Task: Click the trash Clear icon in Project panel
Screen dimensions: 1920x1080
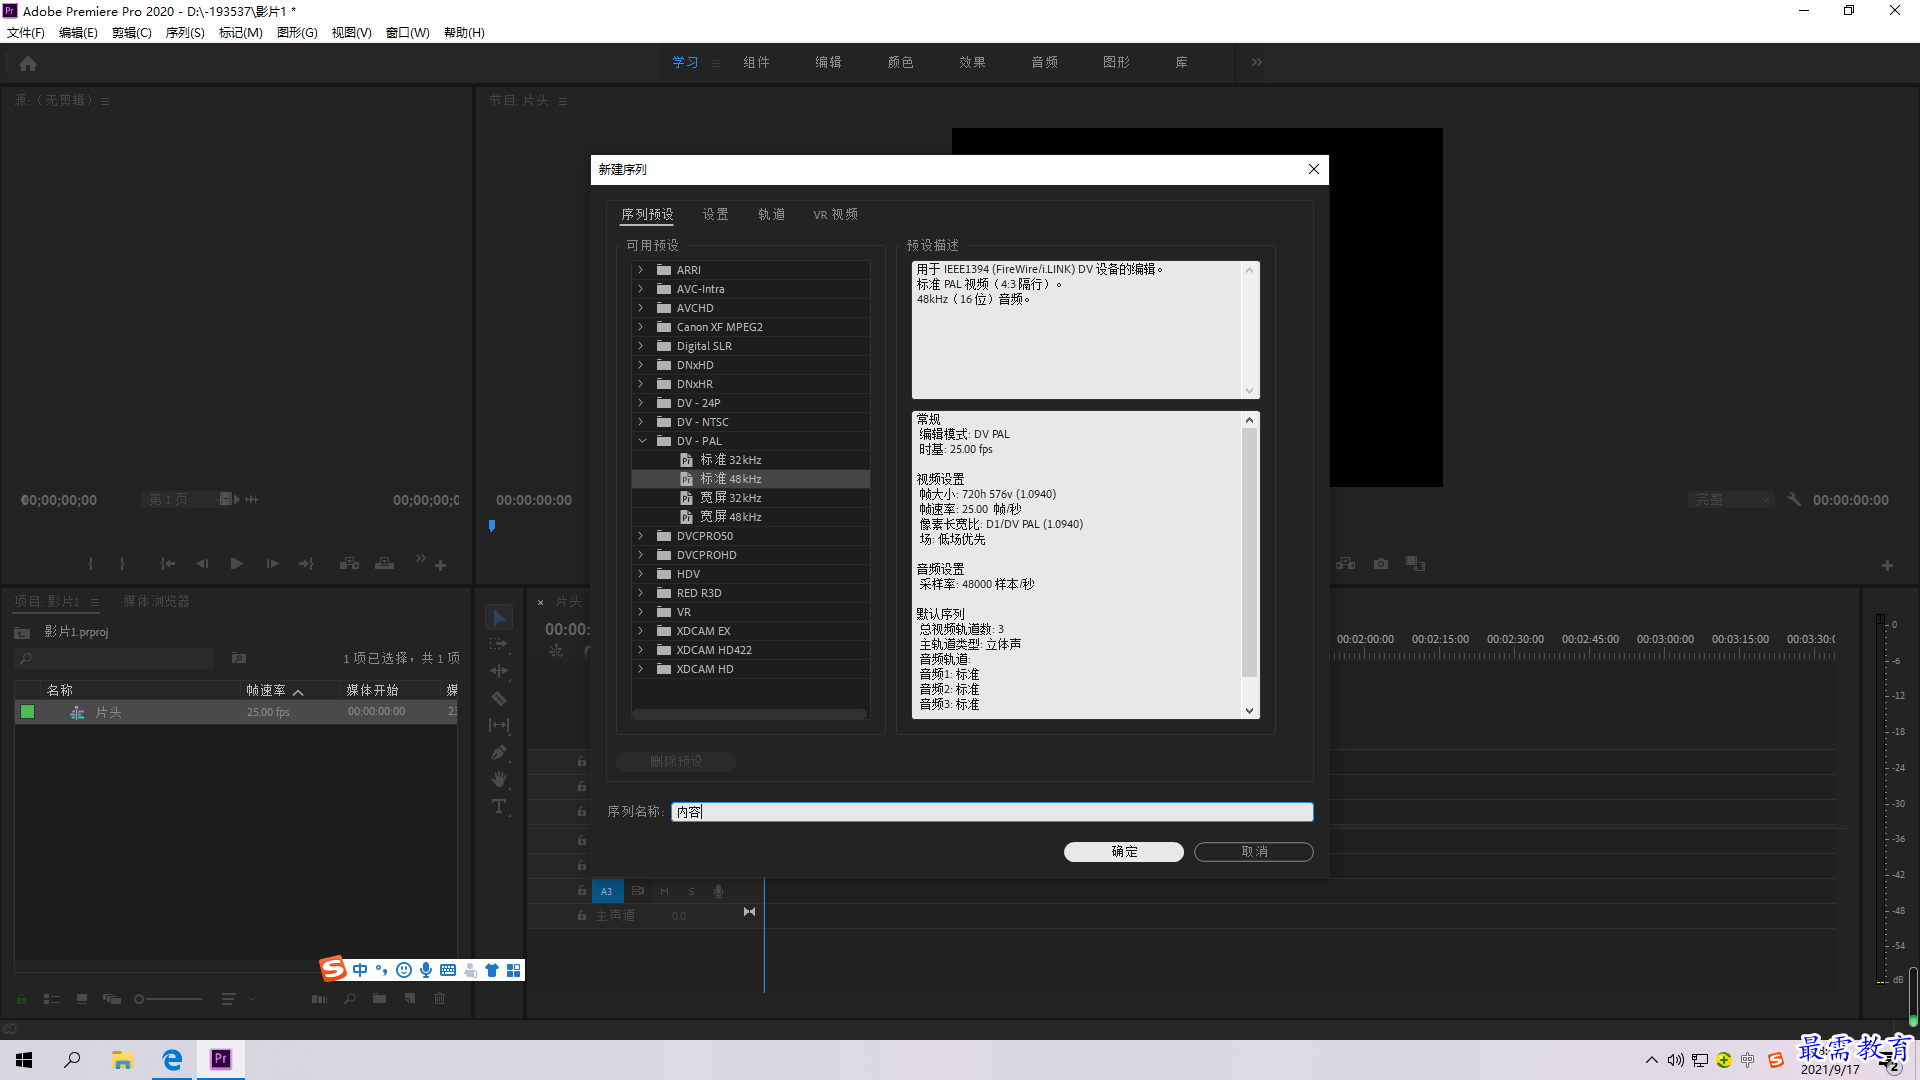Action: [439, 999]
